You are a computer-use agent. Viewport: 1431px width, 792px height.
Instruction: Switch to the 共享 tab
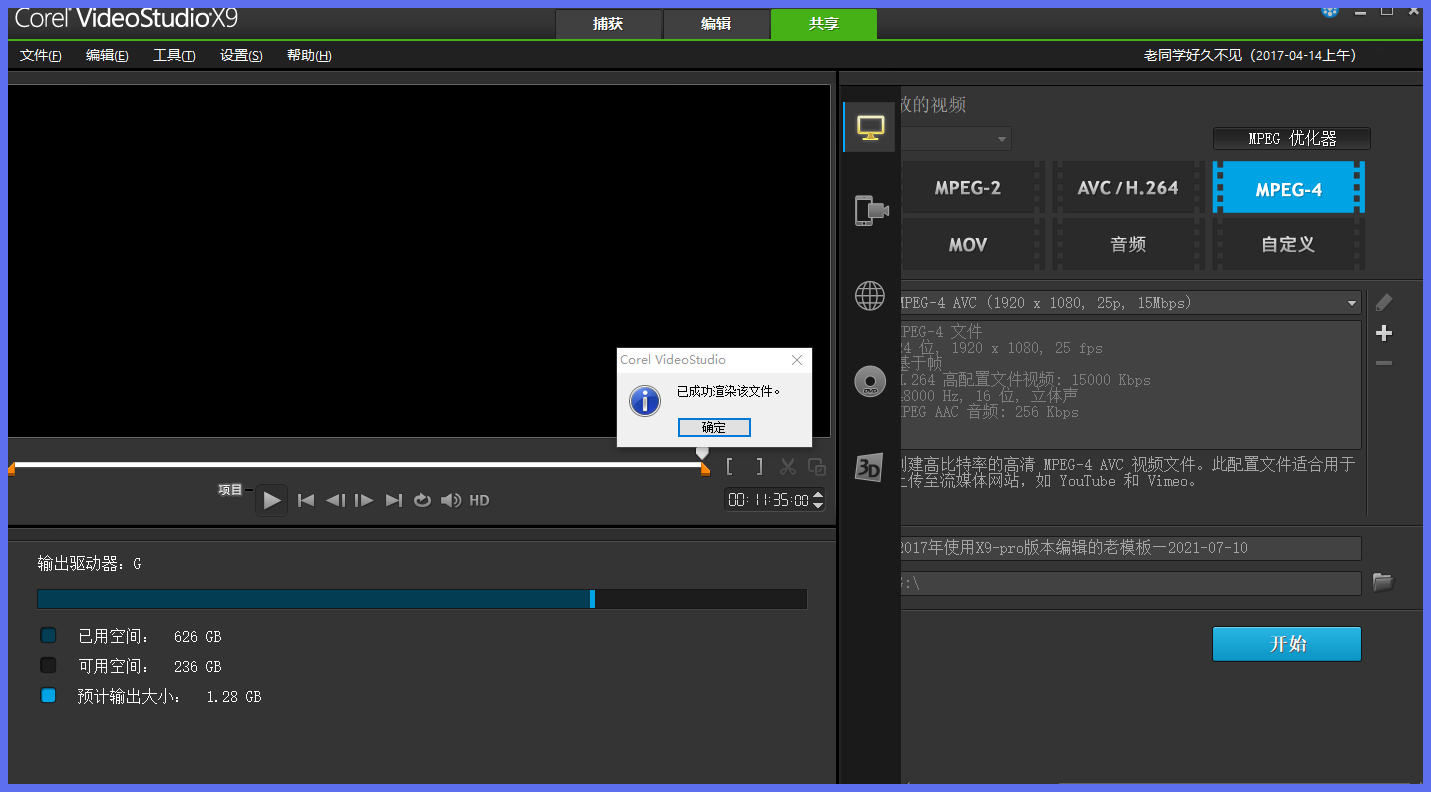coord(824,24)
